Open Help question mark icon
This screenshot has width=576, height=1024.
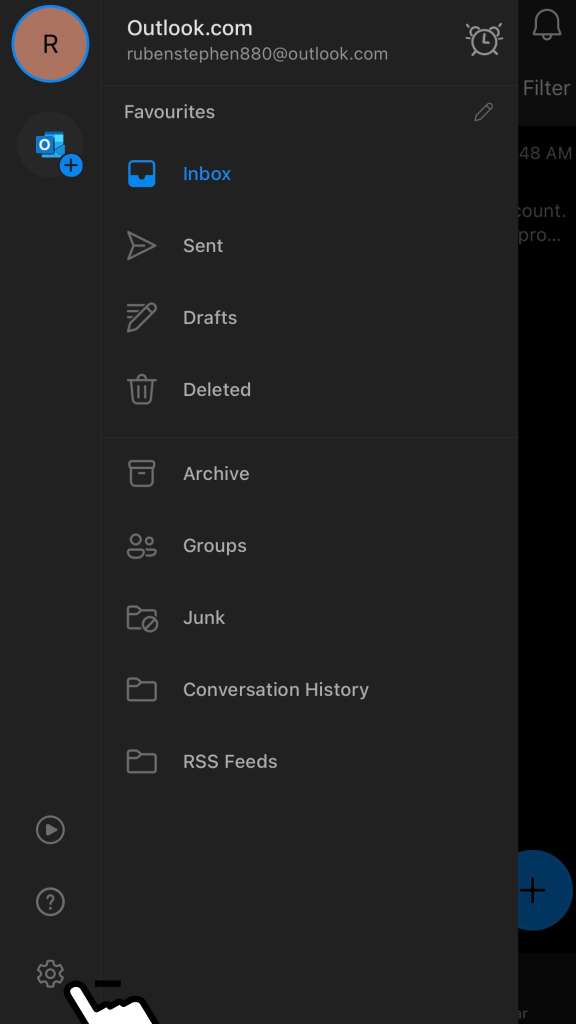point(50,902)
